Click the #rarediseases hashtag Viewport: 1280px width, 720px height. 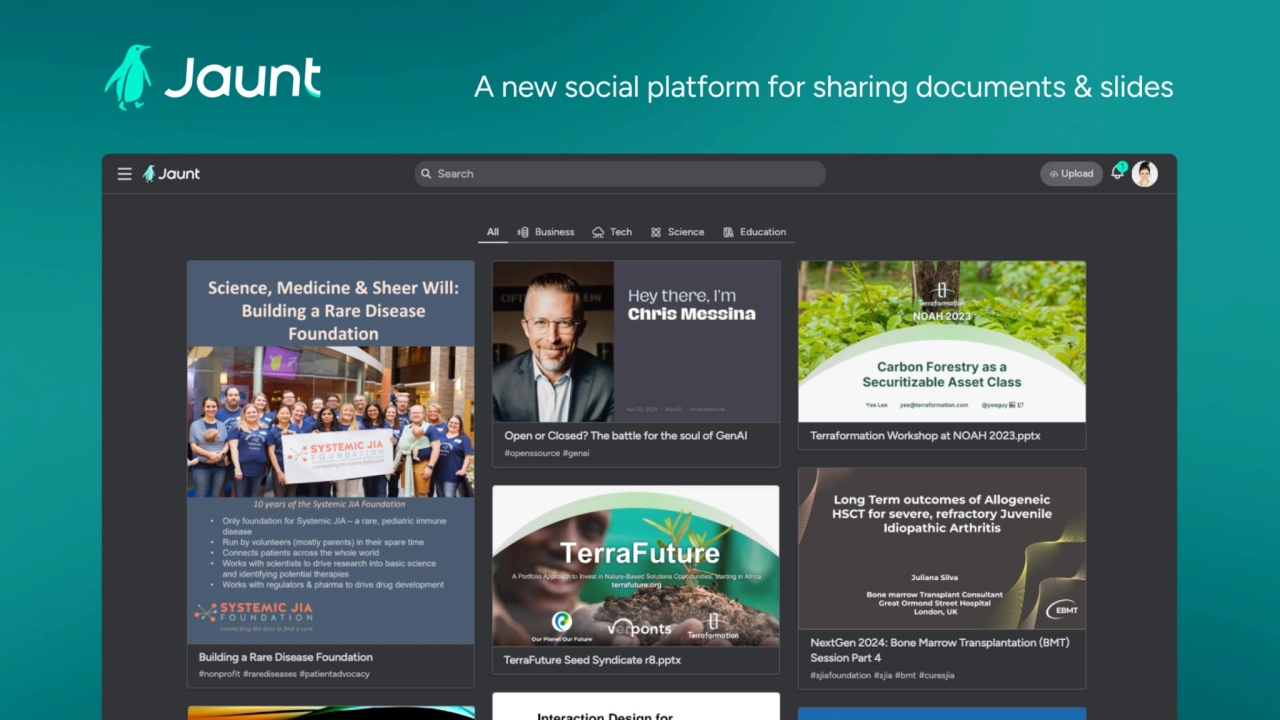point(270,675)
